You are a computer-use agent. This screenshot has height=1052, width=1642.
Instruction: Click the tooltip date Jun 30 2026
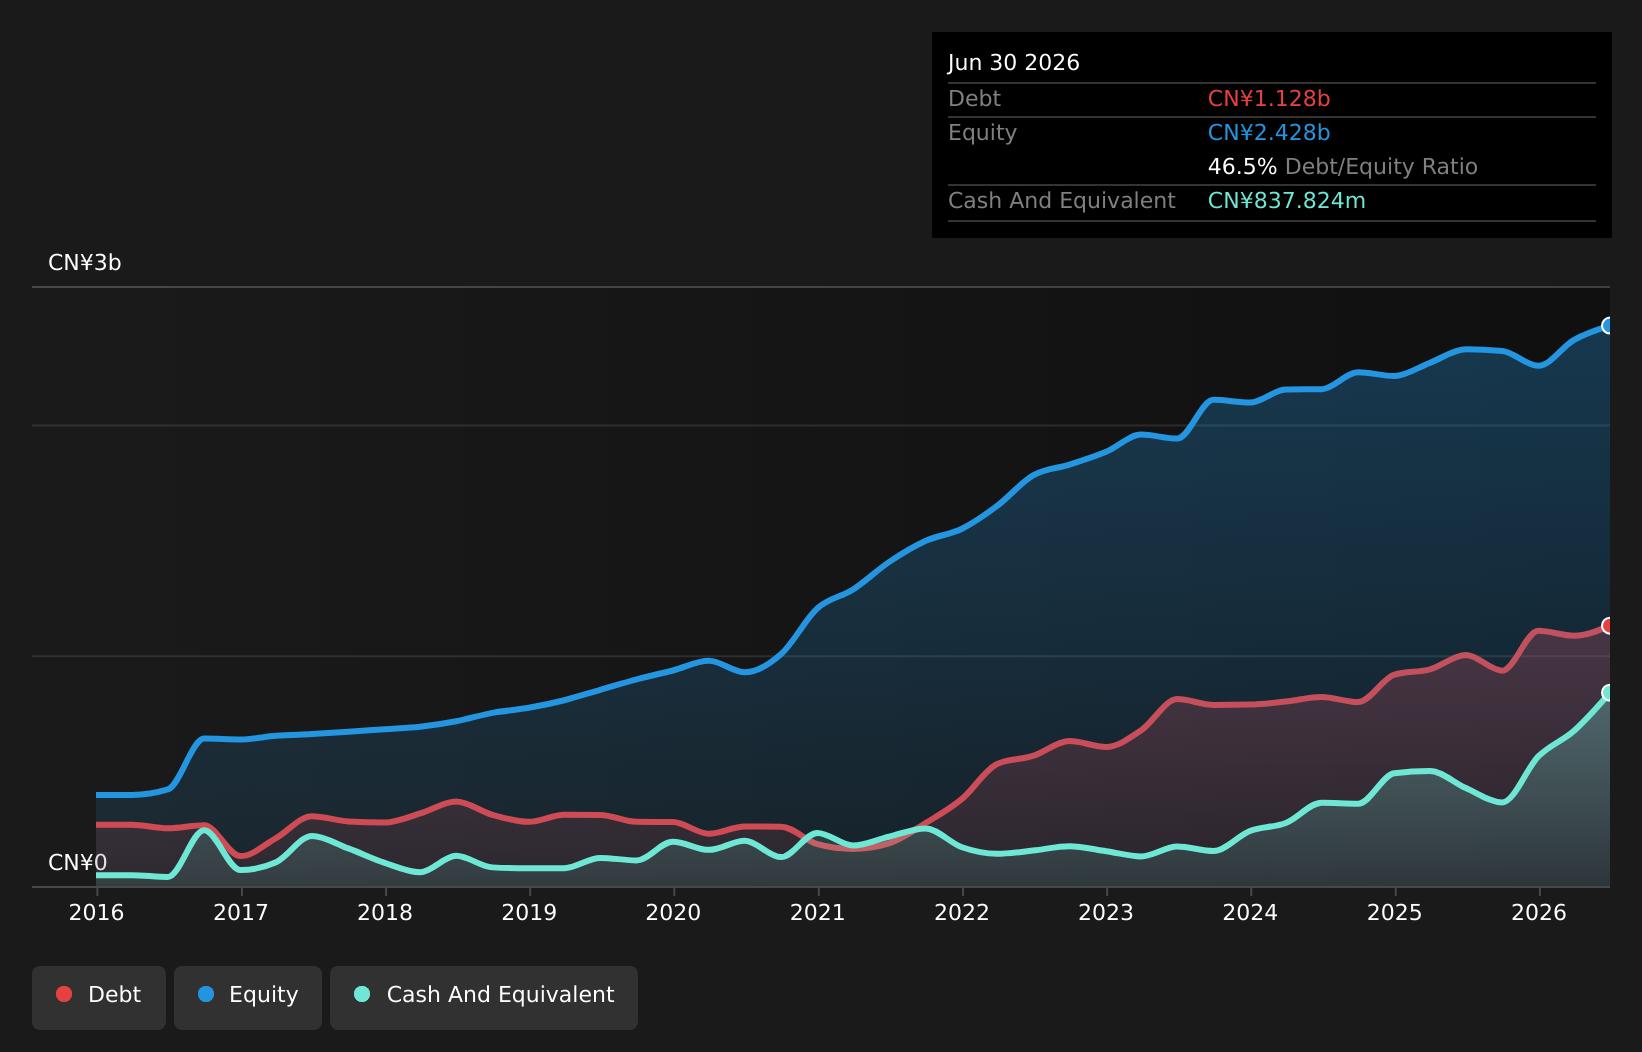[1014, 62]
